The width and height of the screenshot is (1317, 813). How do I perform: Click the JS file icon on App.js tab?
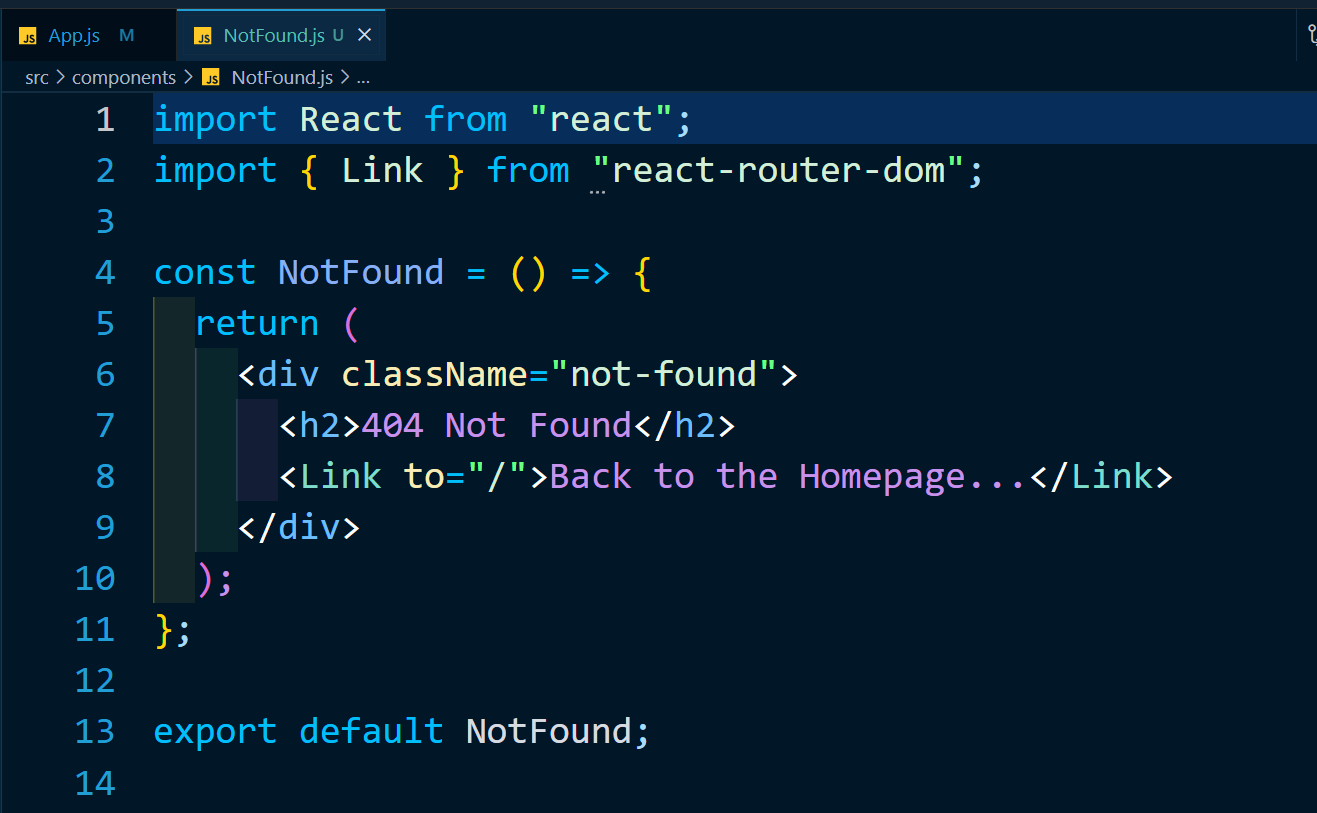28,37
